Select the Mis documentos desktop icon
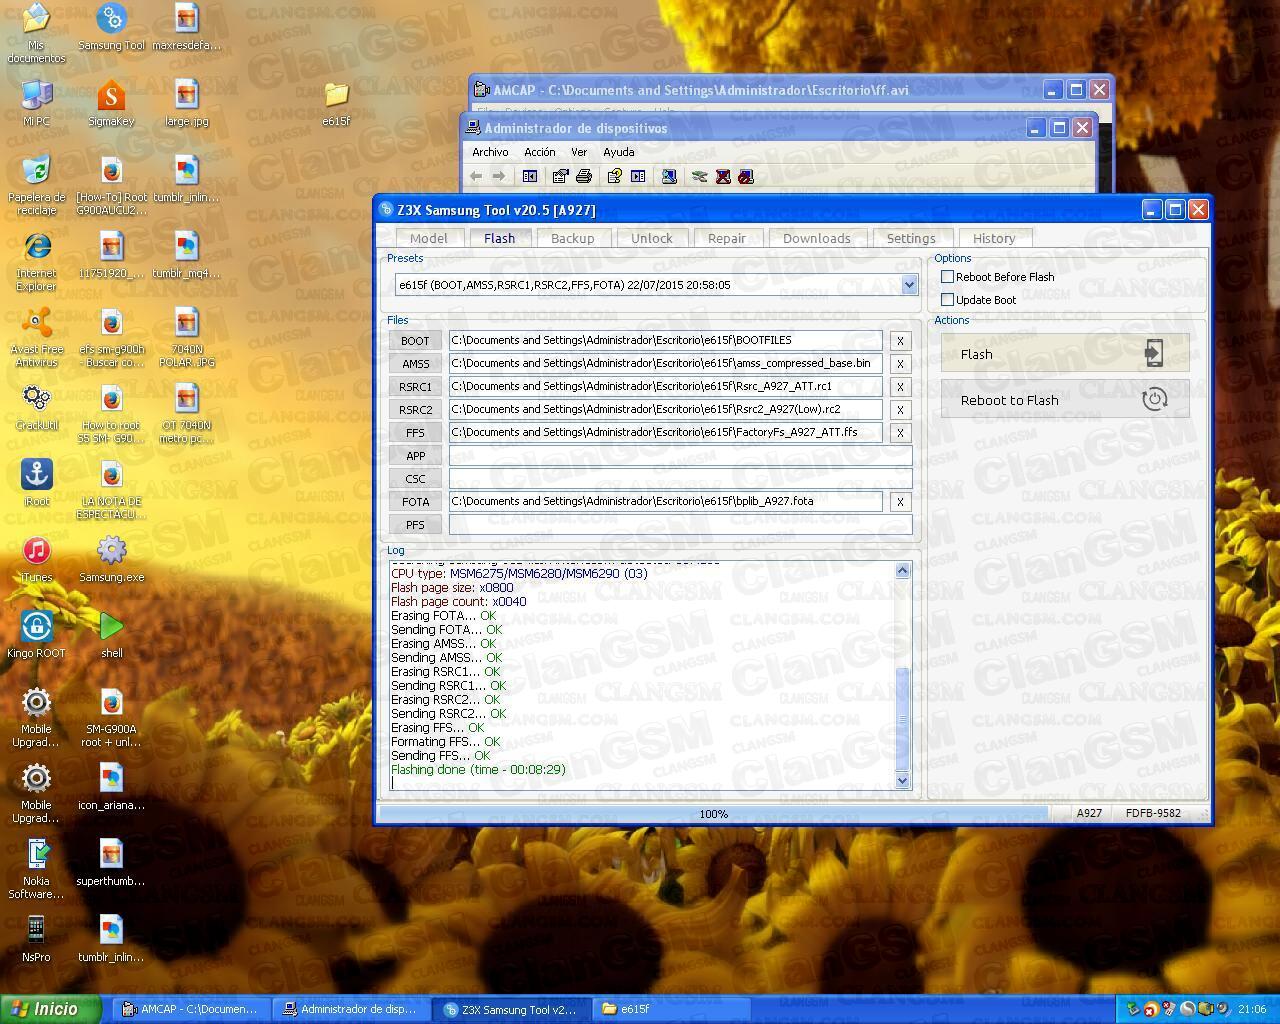1280x1024 pixels. 36,33
